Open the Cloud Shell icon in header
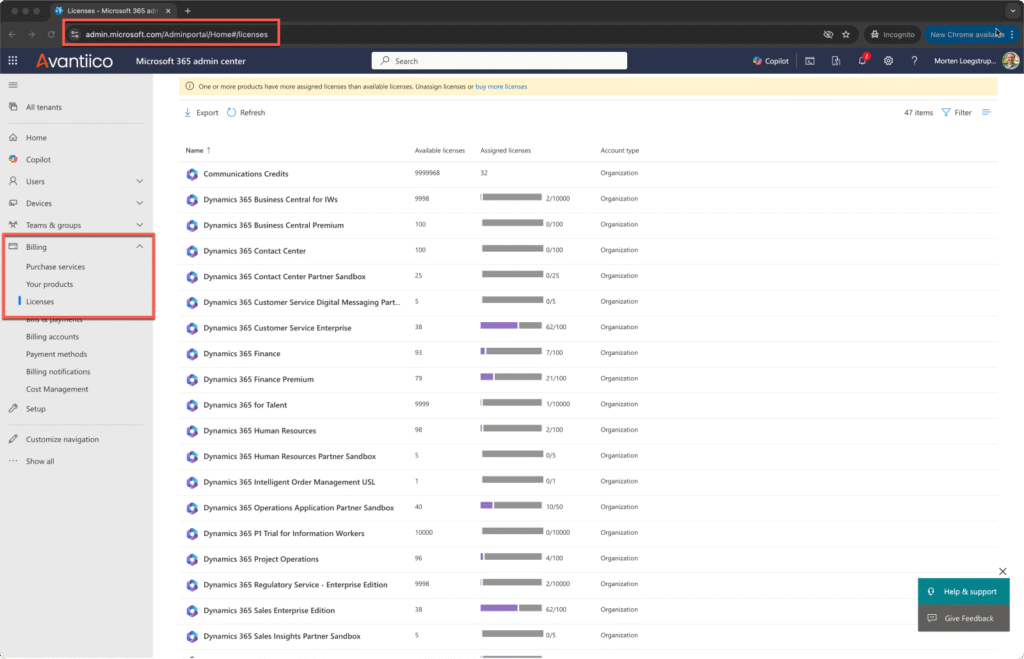Viewport: 1024px width, 659px height. (810, 61)
